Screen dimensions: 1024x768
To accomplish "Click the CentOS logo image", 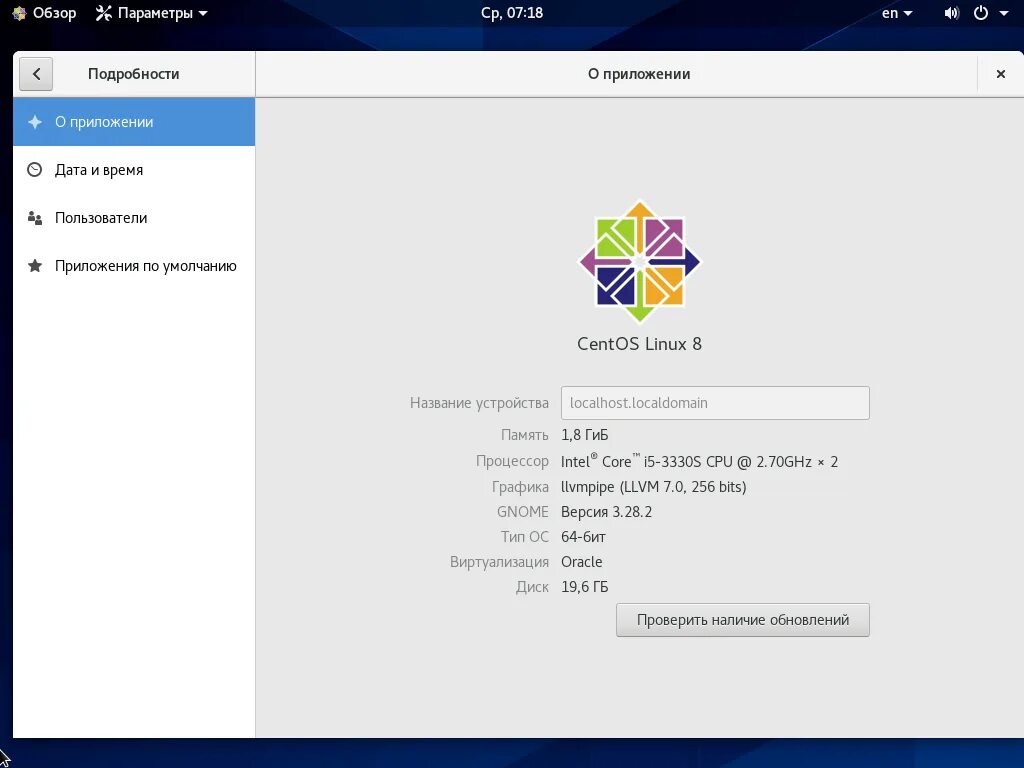I will point(640,261).
